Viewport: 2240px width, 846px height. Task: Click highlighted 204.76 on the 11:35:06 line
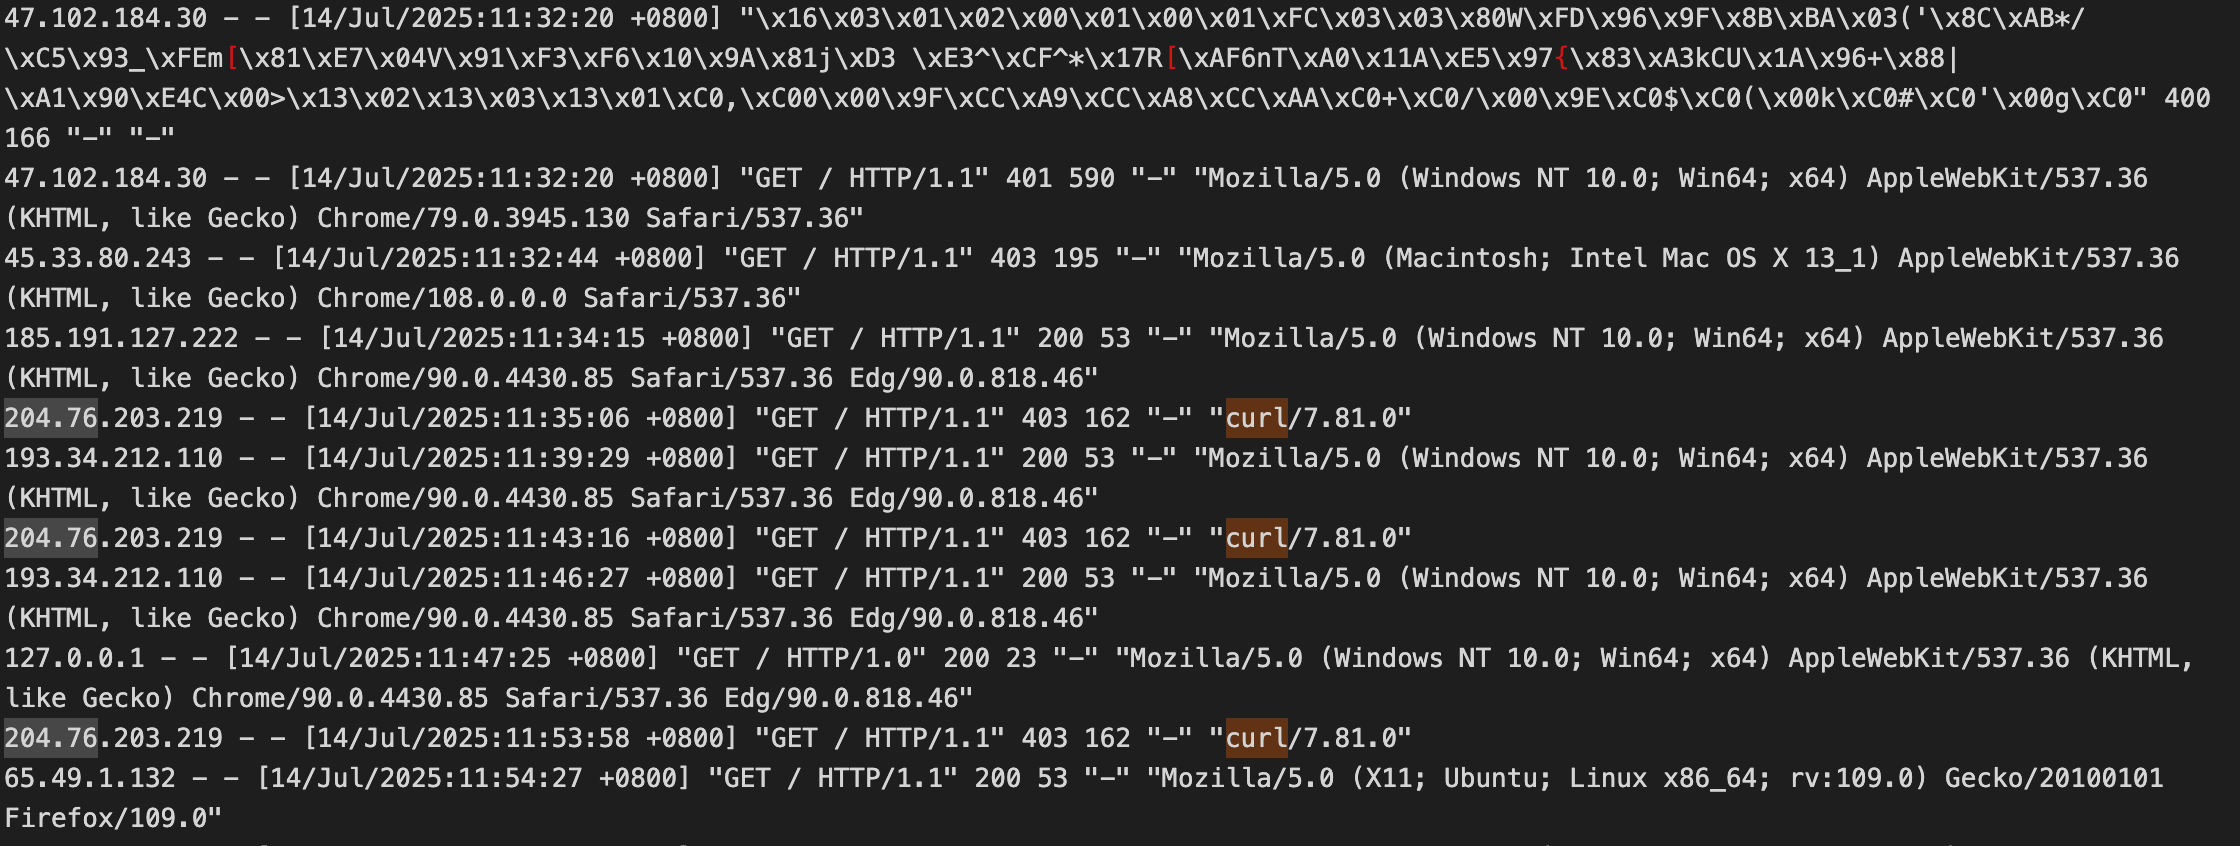51,418
